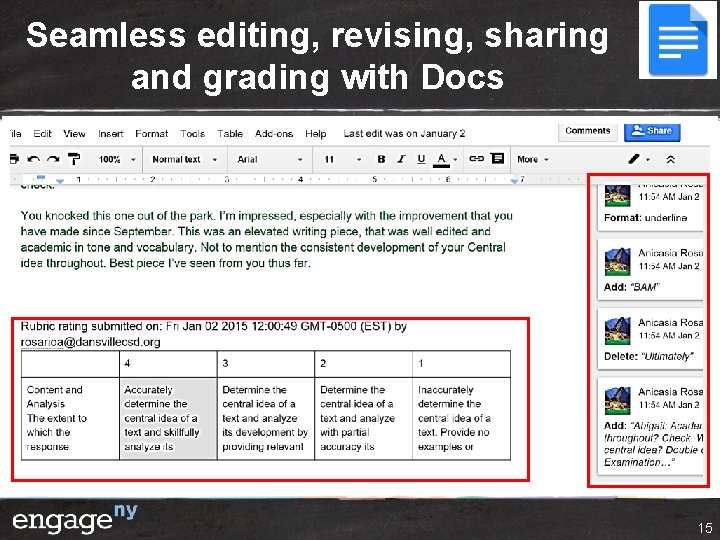Open the Normal text style dropdown

(x=185, y=159)
